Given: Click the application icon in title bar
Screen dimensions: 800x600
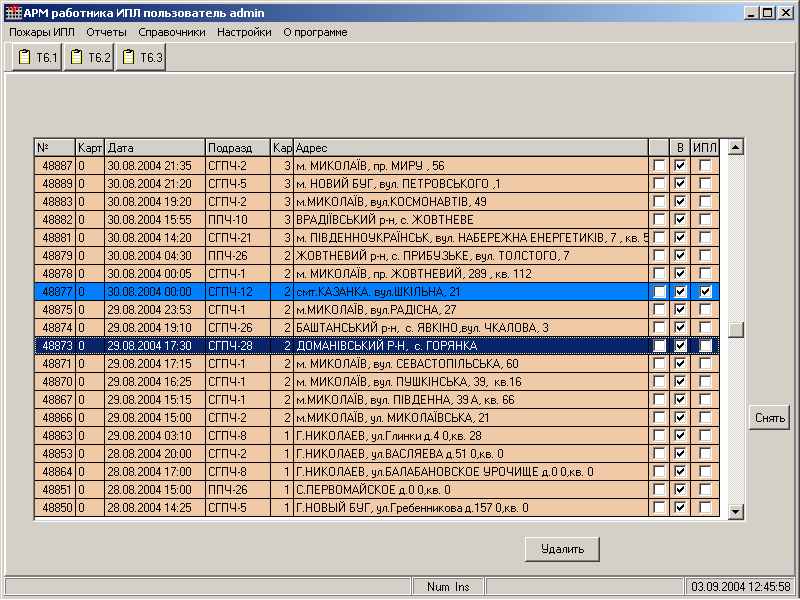Looking at the screenshot, I should tap(13, 13).
